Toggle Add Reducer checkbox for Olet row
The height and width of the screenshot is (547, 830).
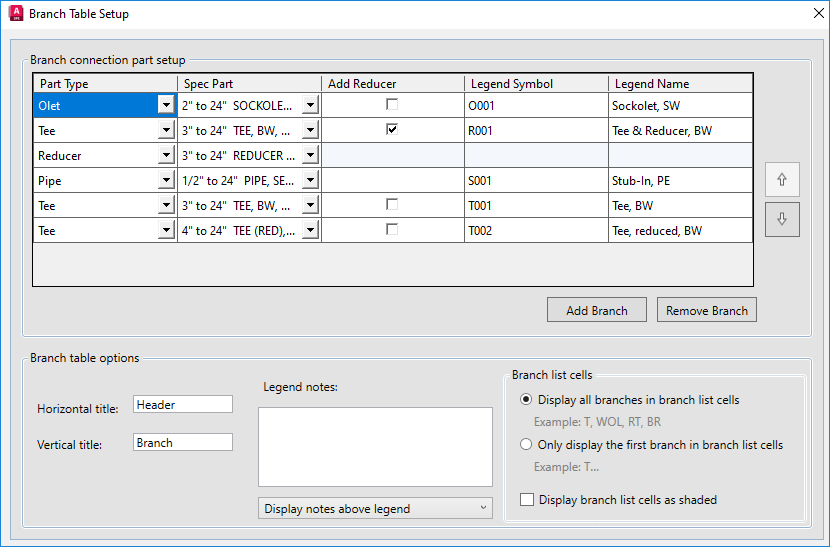pyautogui.click(x=393, y=104)
